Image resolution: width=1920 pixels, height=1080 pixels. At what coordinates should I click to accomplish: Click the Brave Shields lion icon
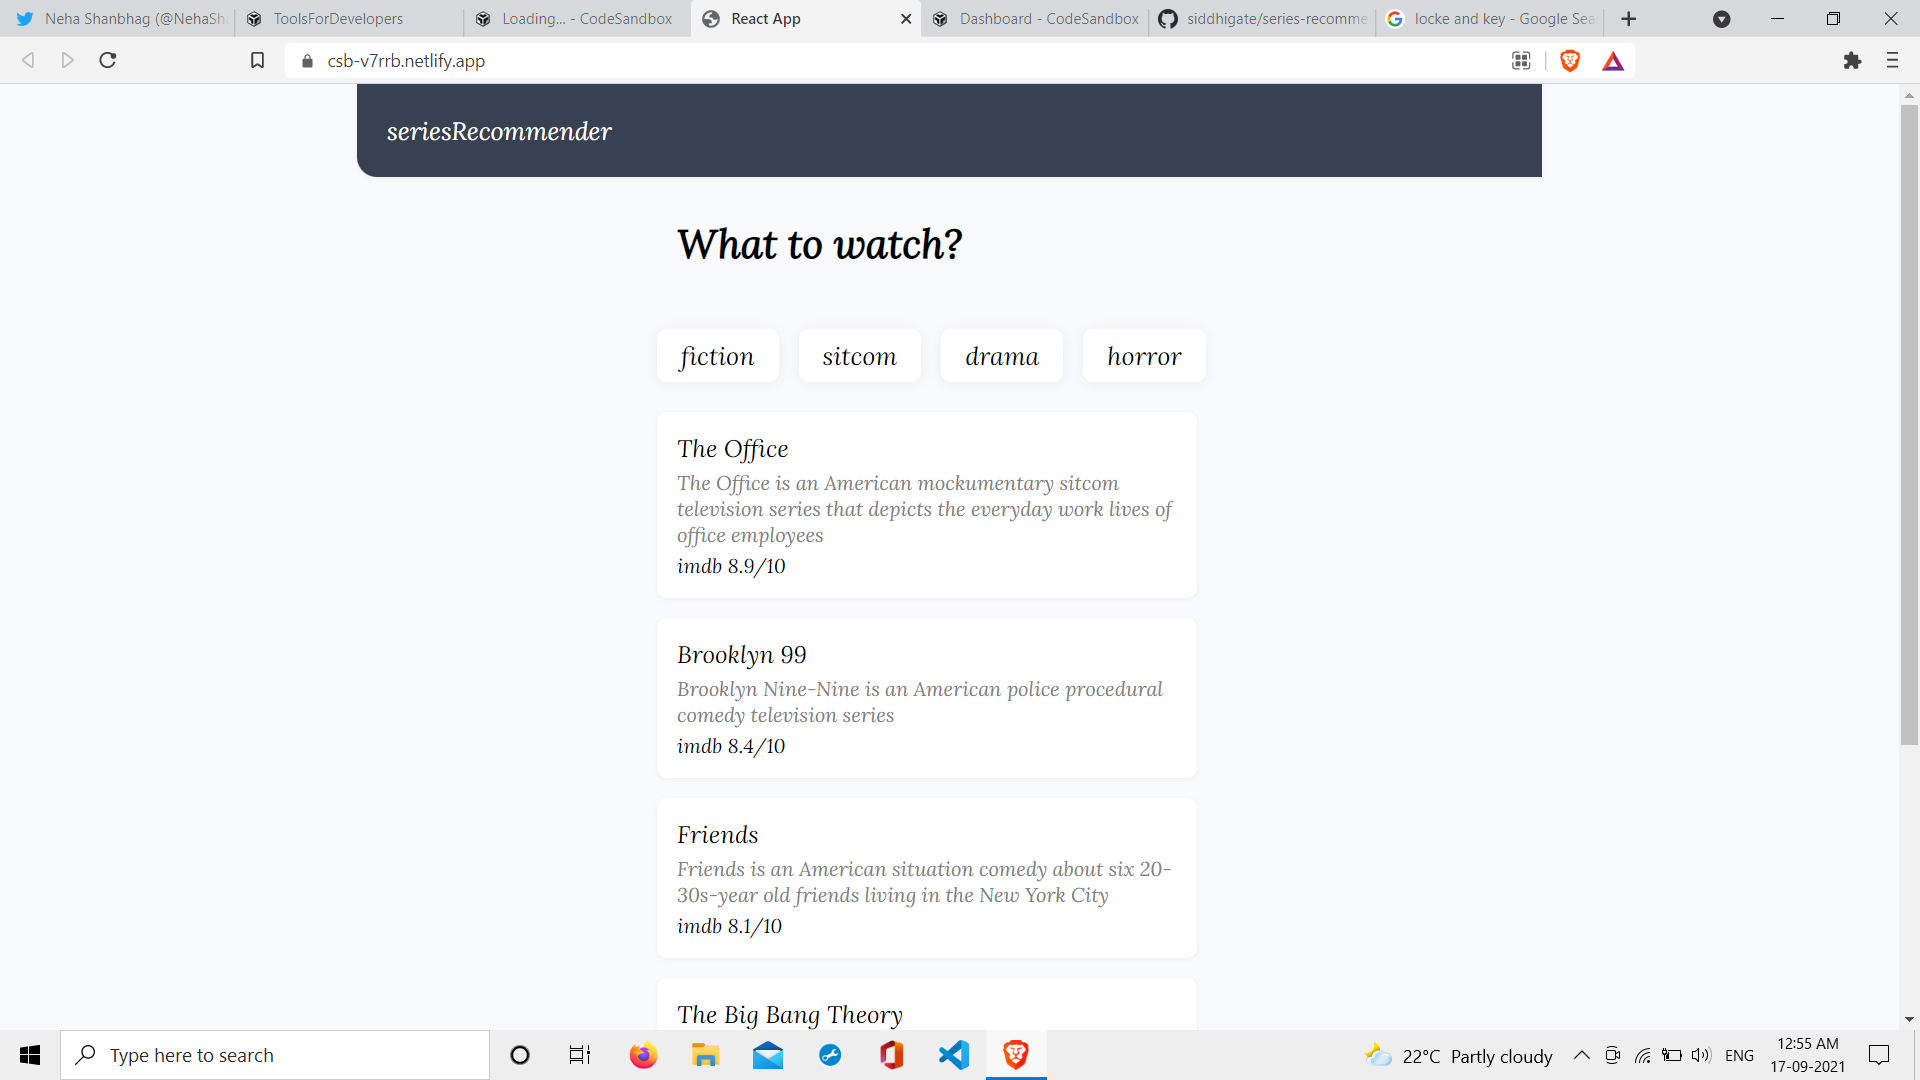(x=1570, y=61)
